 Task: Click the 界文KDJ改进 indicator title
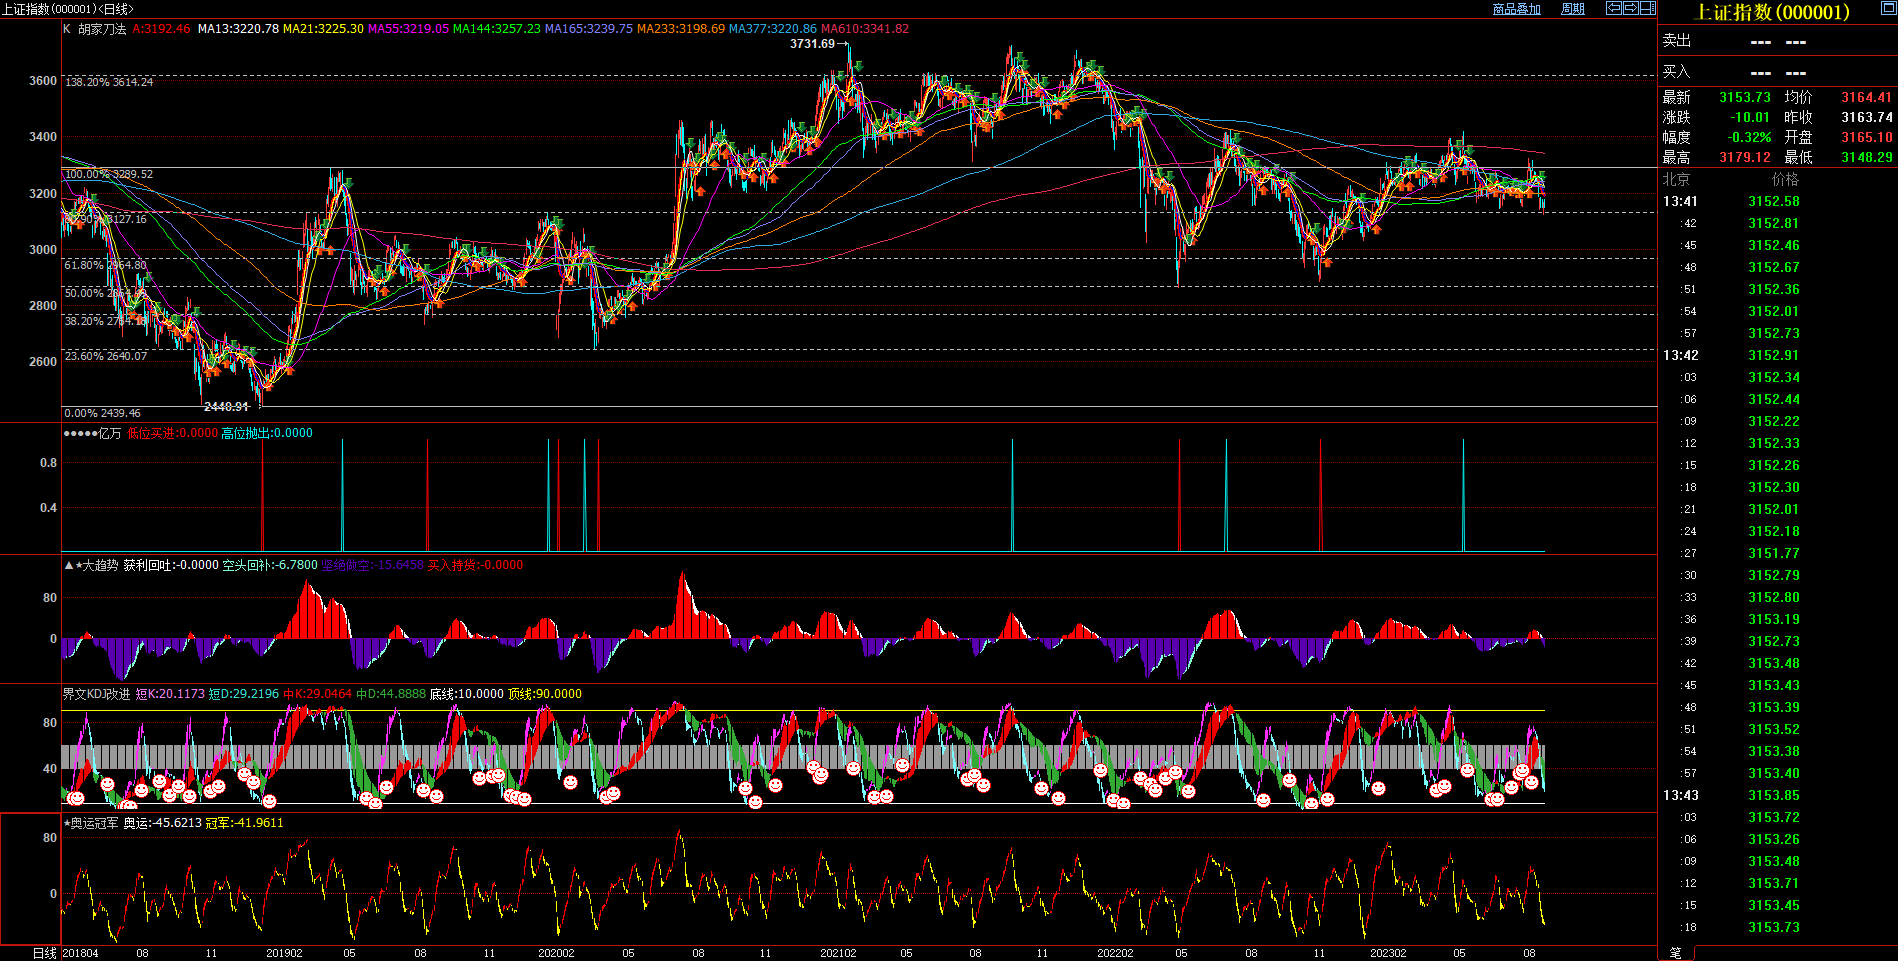tap(96, 694)
